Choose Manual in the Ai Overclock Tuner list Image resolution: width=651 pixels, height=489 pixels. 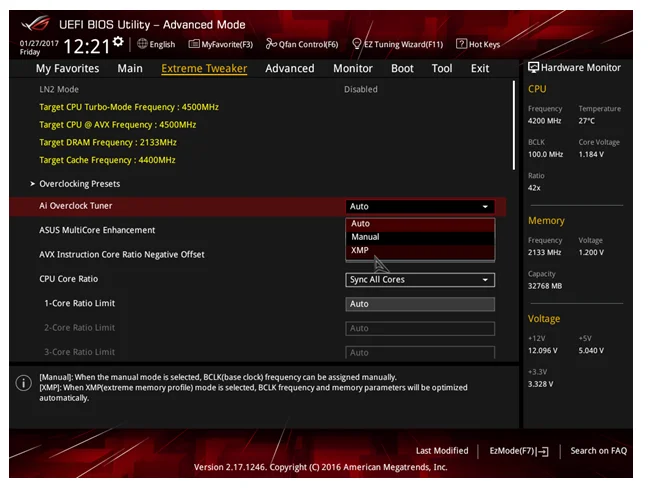point(366,237)
